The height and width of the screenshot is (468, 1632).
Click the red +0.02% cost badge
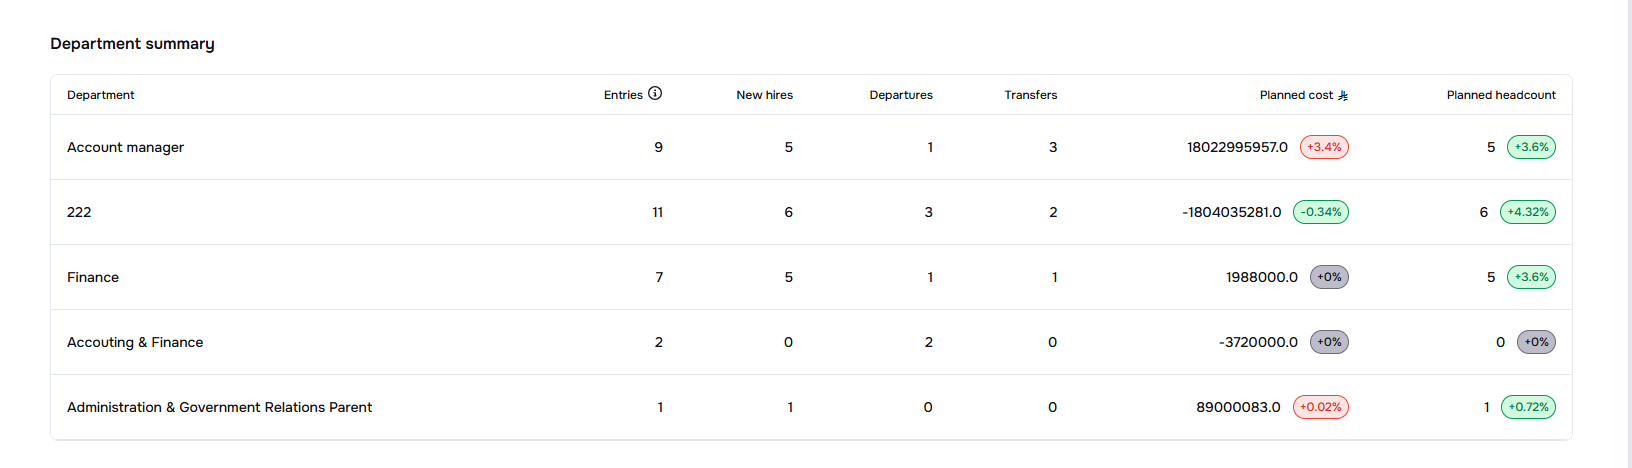(1320, 407)
